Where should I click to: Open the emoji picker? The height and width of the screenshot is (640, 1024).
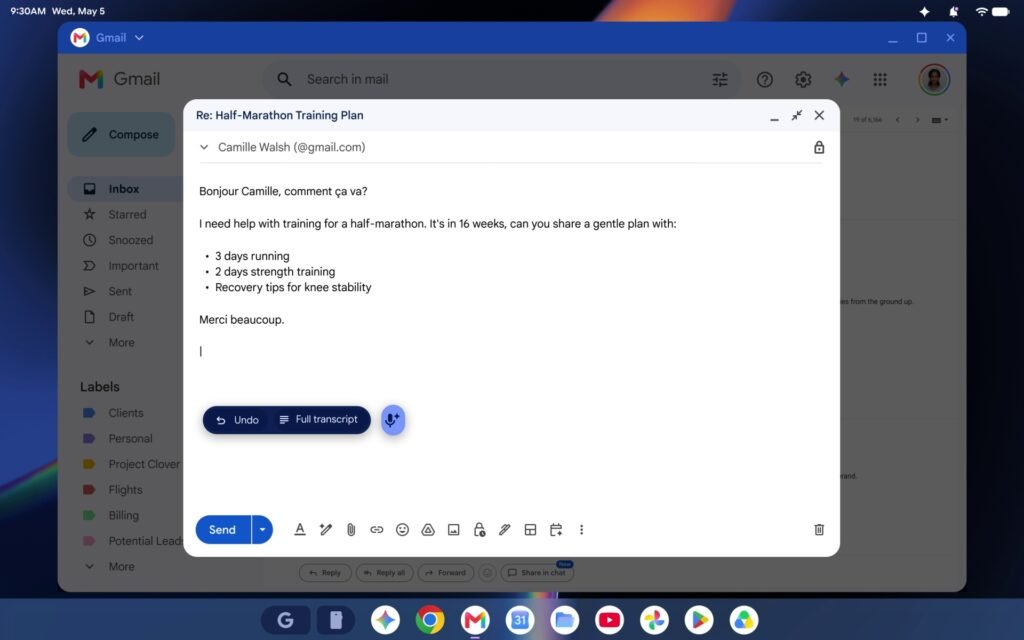point(402,530)
